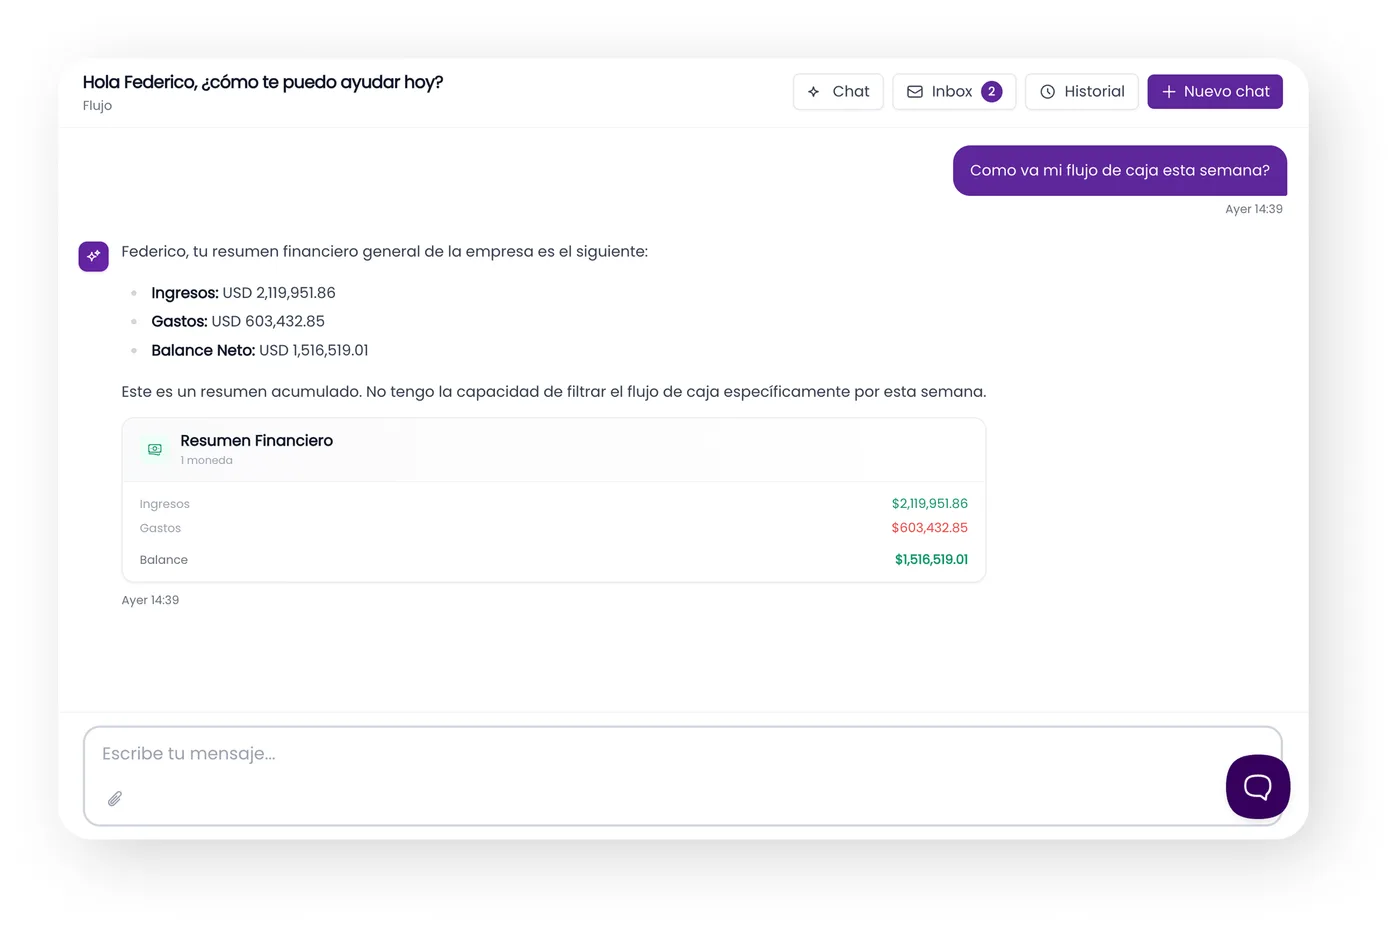1400x931 pixels.
Task: Click the Balance row label in card
Action: pyautogui.click(x=164, y=561)
